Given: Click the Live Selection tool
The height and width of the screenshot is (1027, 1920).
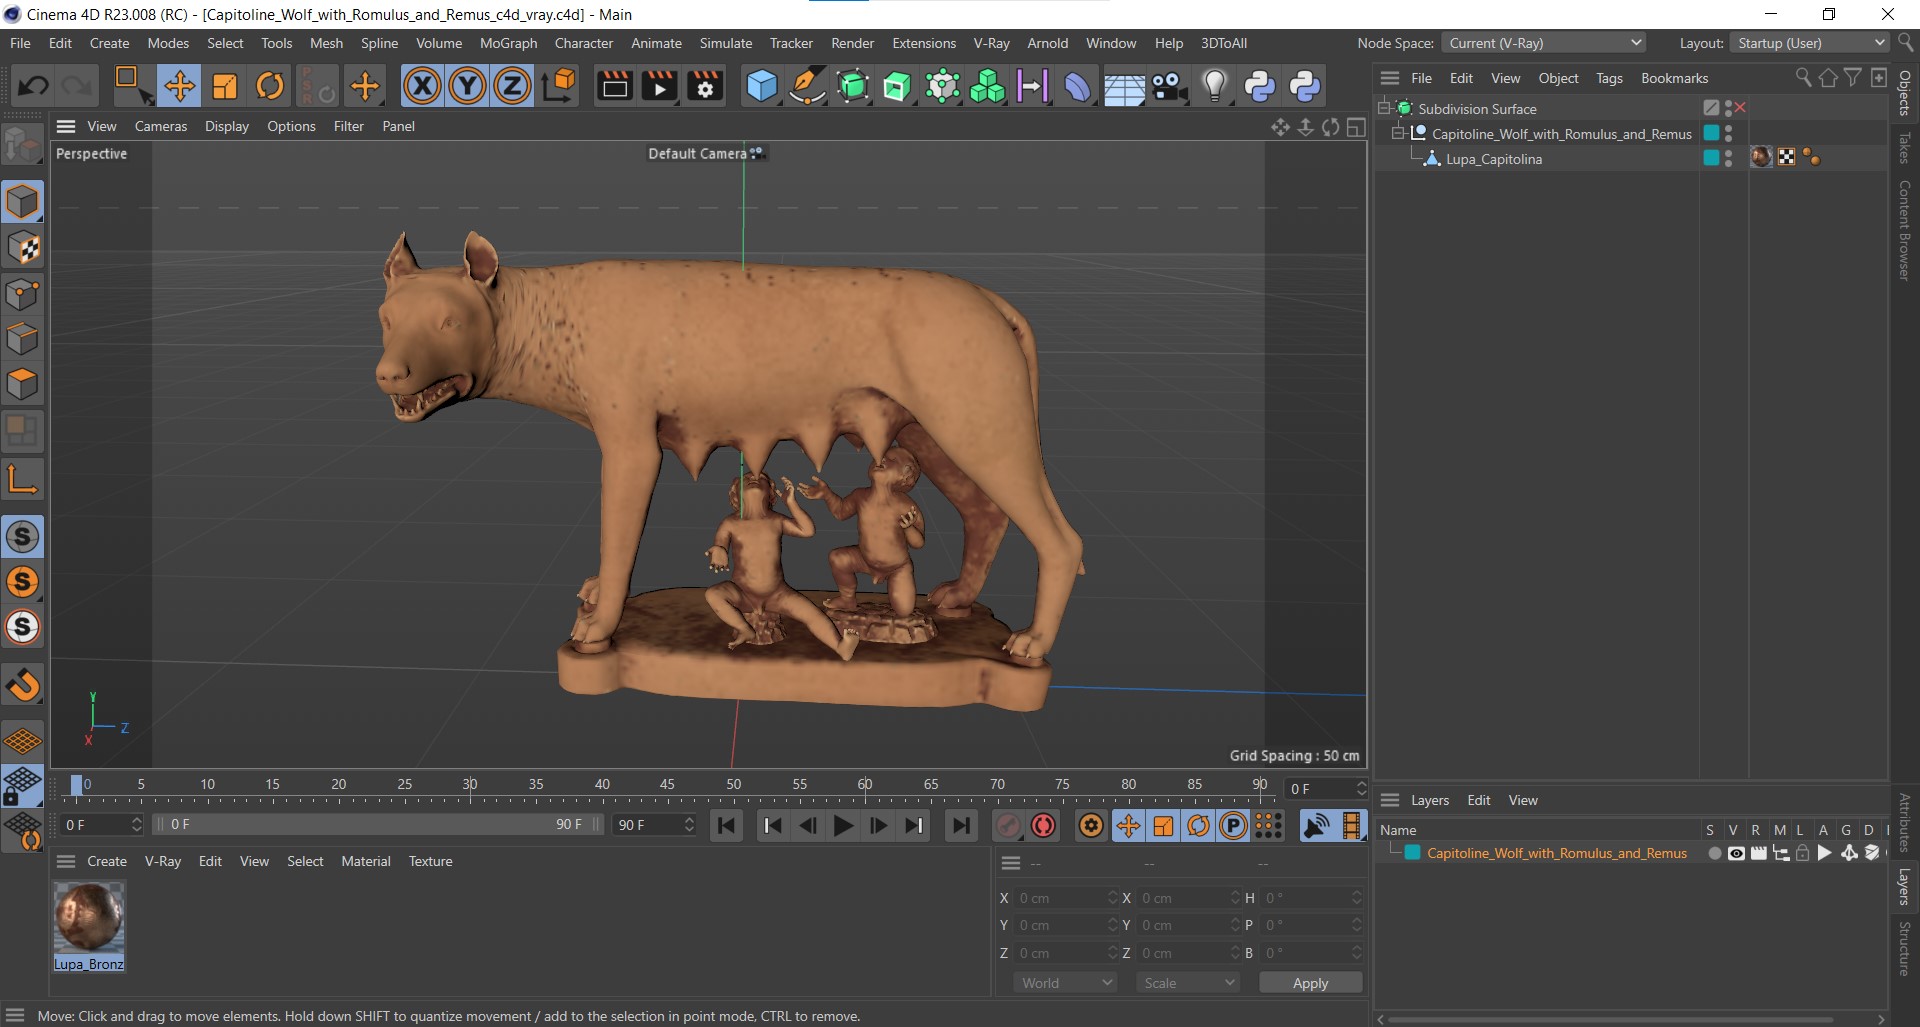Looking at the screenshot, I should tap(132, 86).
